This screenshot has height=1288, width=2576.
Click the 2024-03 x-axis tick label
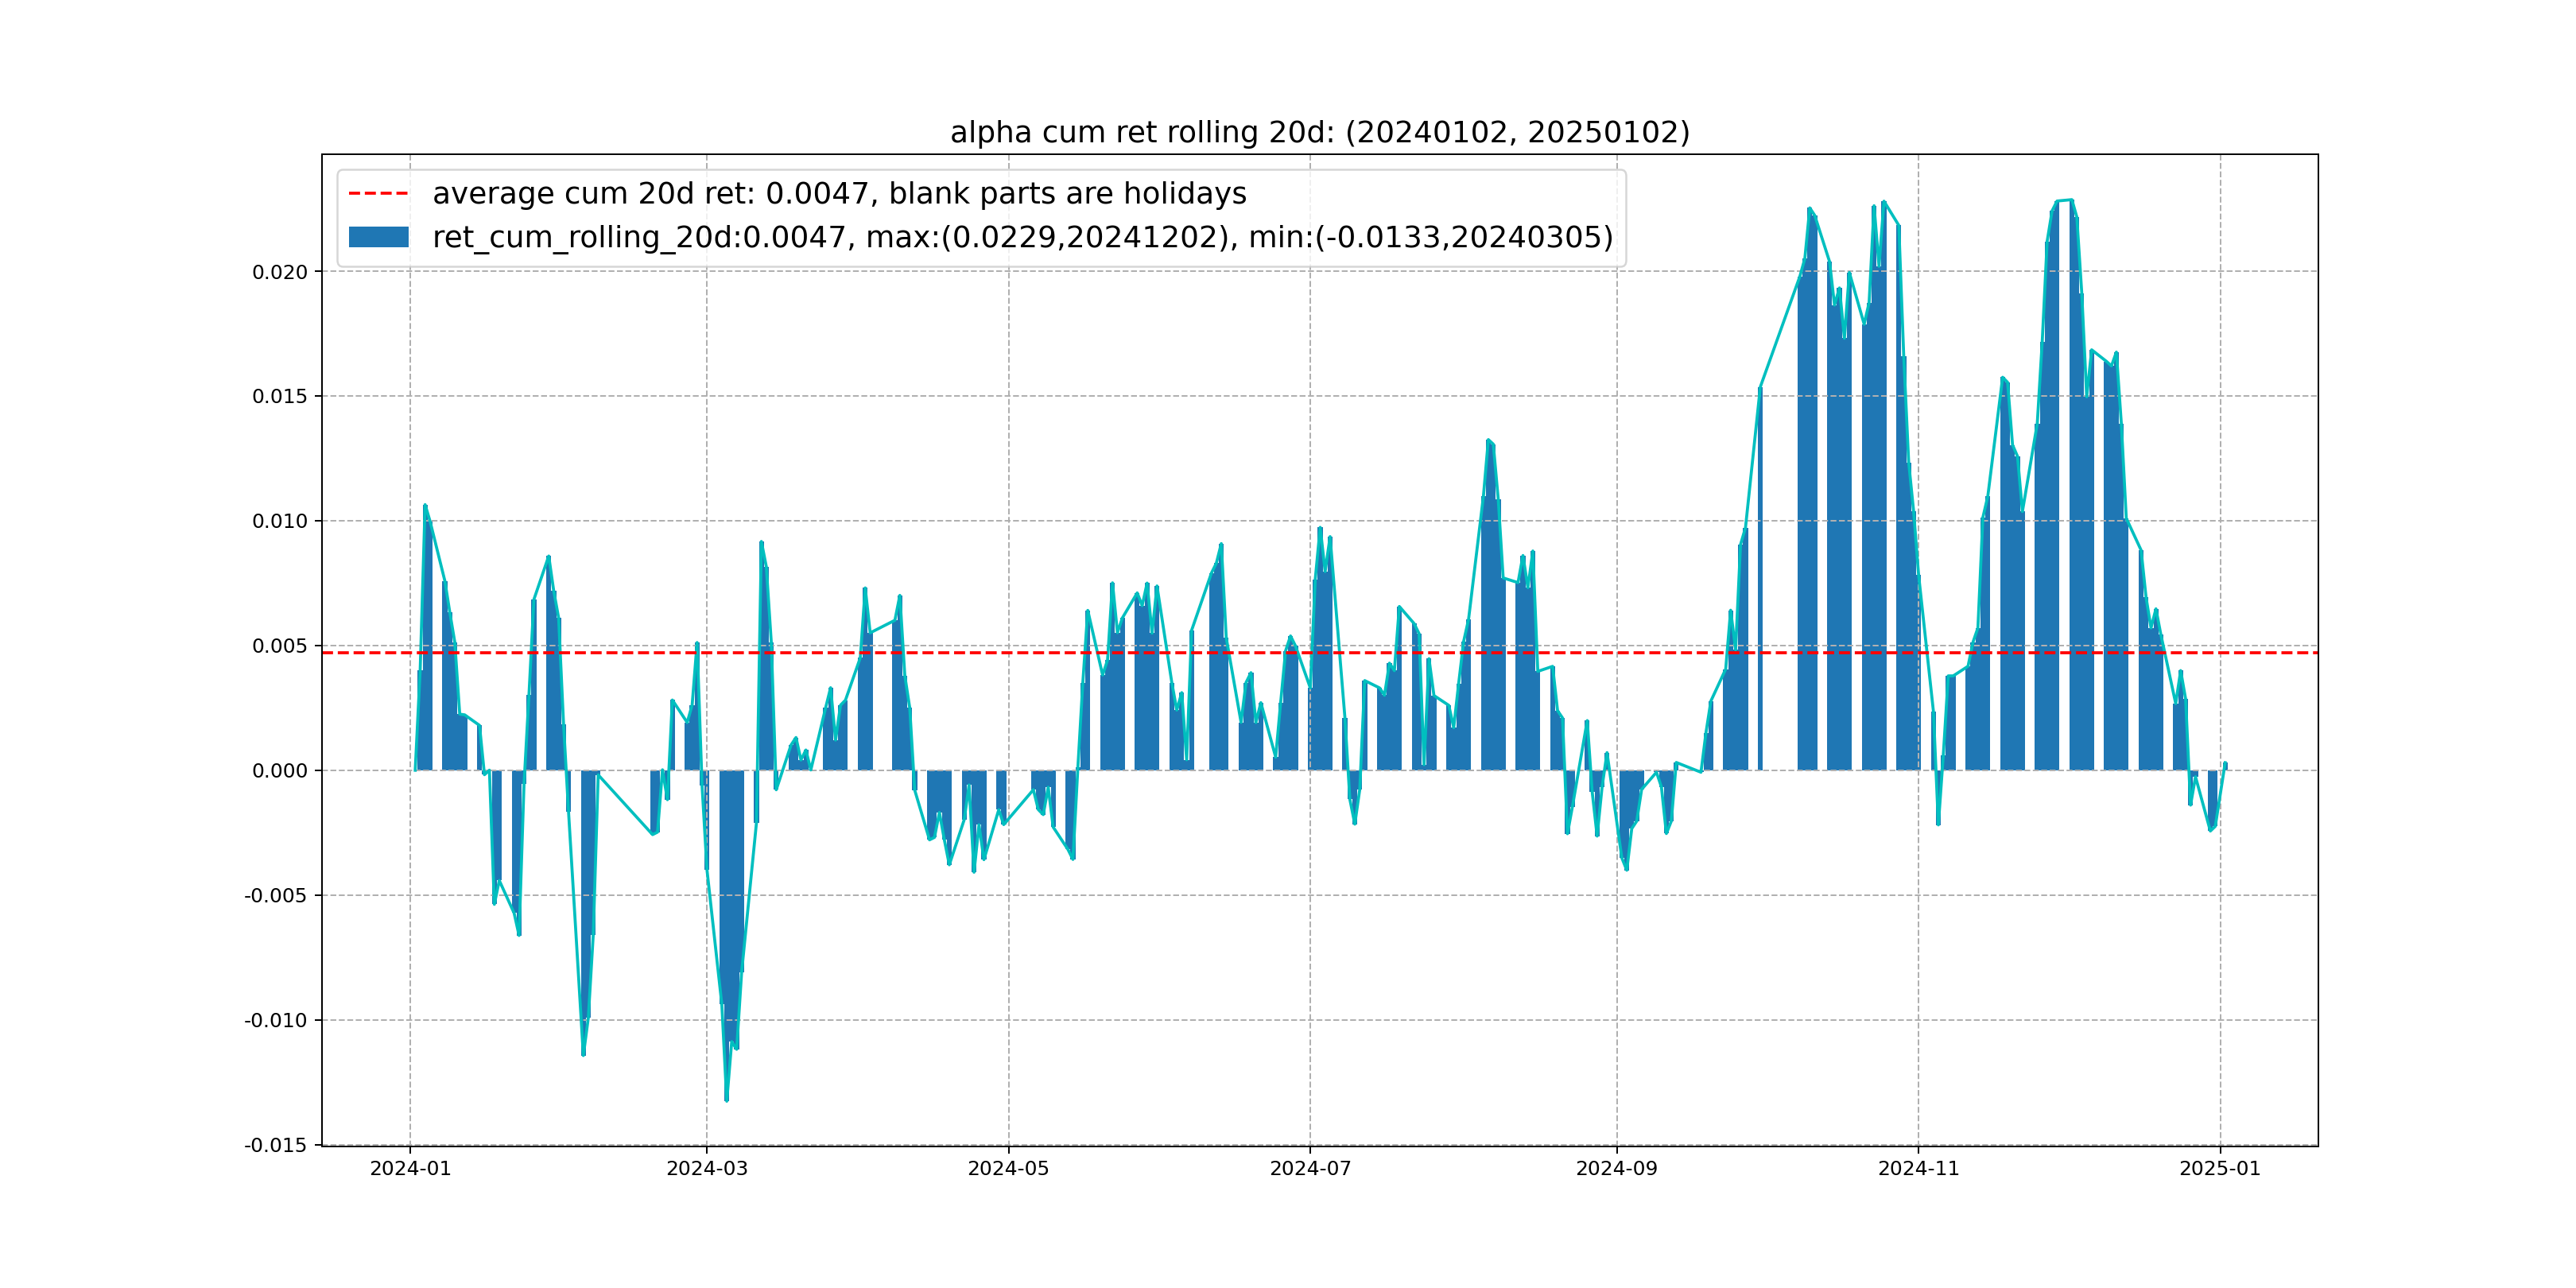coord(707,1169)
